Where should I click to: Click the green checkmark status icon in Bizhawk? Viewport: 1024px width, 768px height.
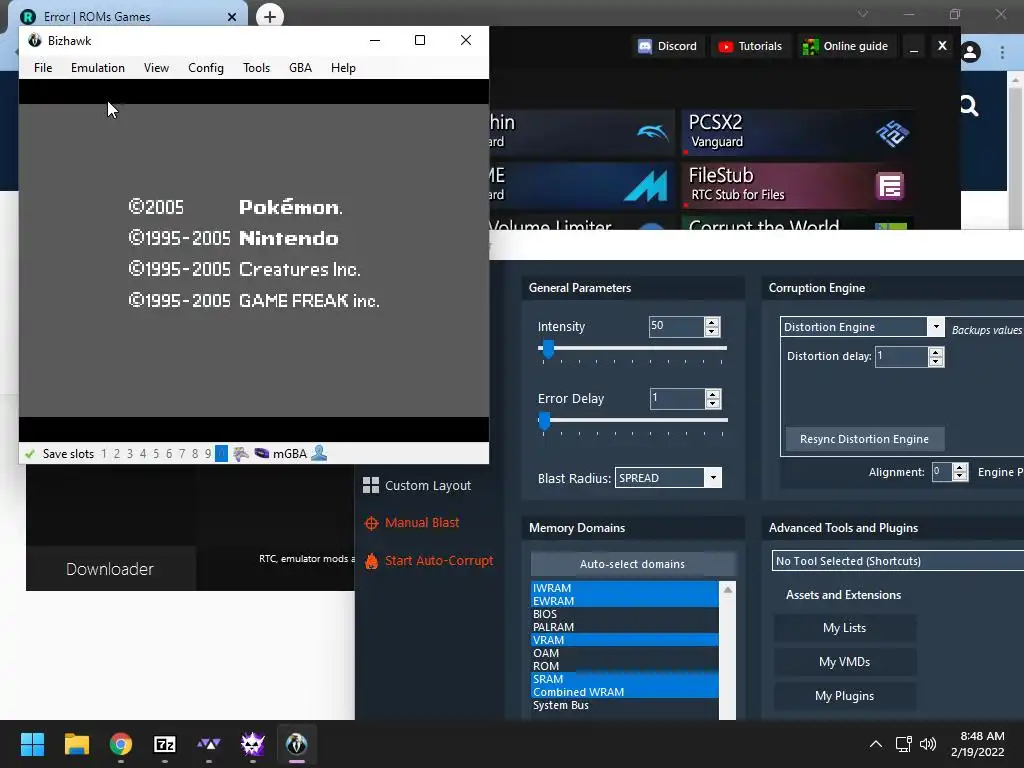point(29,453)
